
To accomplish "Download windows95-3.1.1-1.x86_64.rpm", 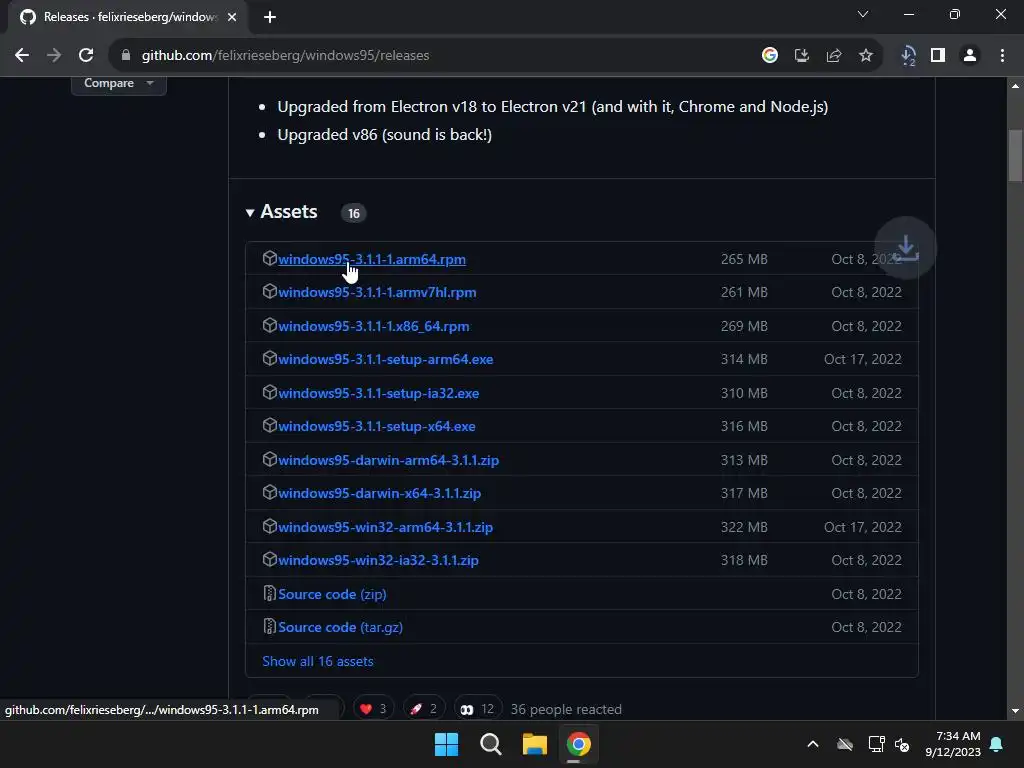I will click(374, 326).
